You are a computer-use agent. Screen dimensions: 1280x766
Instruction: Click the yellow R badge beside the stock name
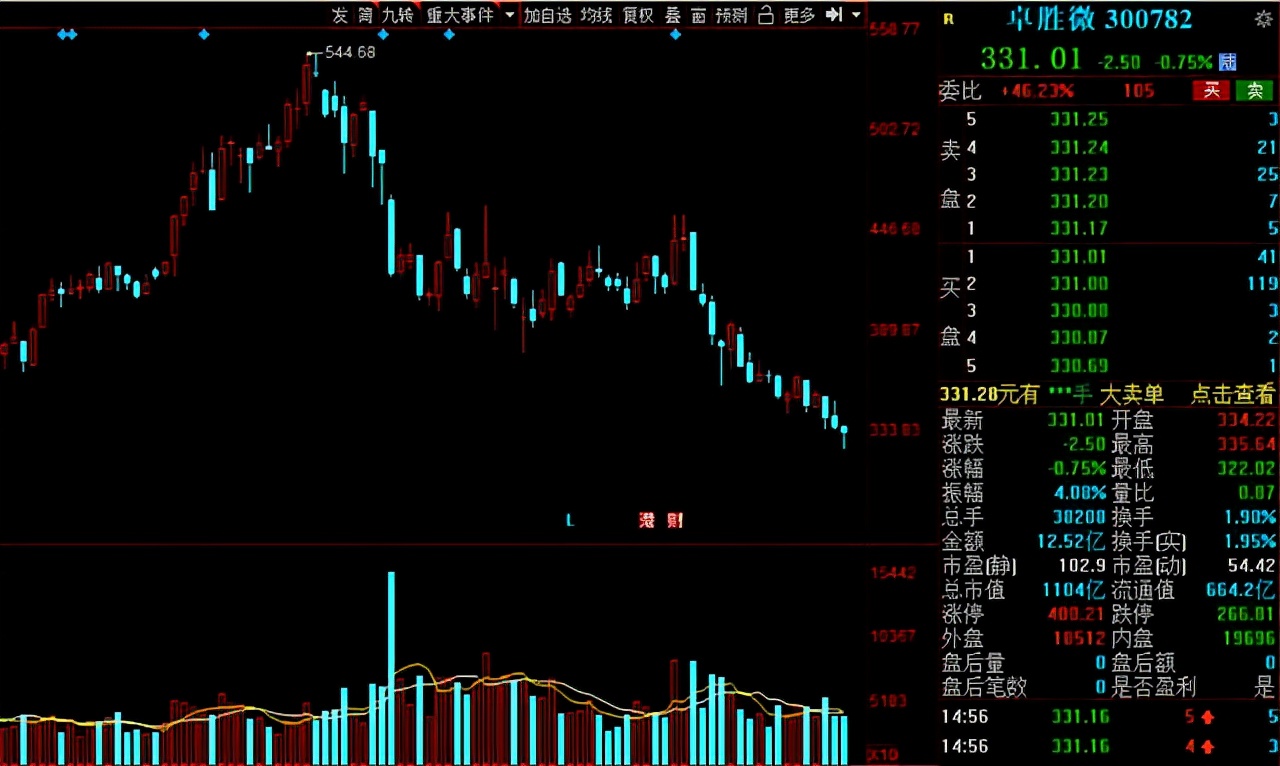(x=949, y=19)
